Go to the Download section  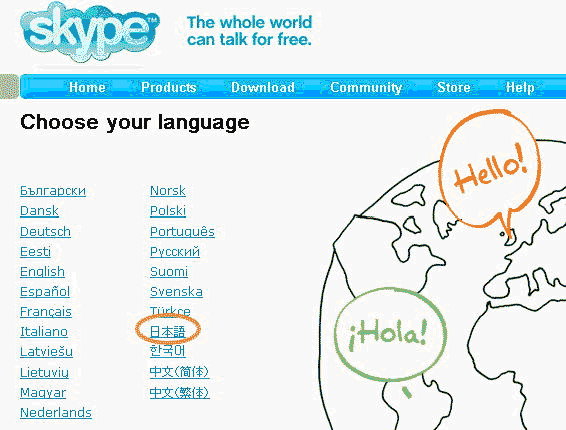coord(263,87)
